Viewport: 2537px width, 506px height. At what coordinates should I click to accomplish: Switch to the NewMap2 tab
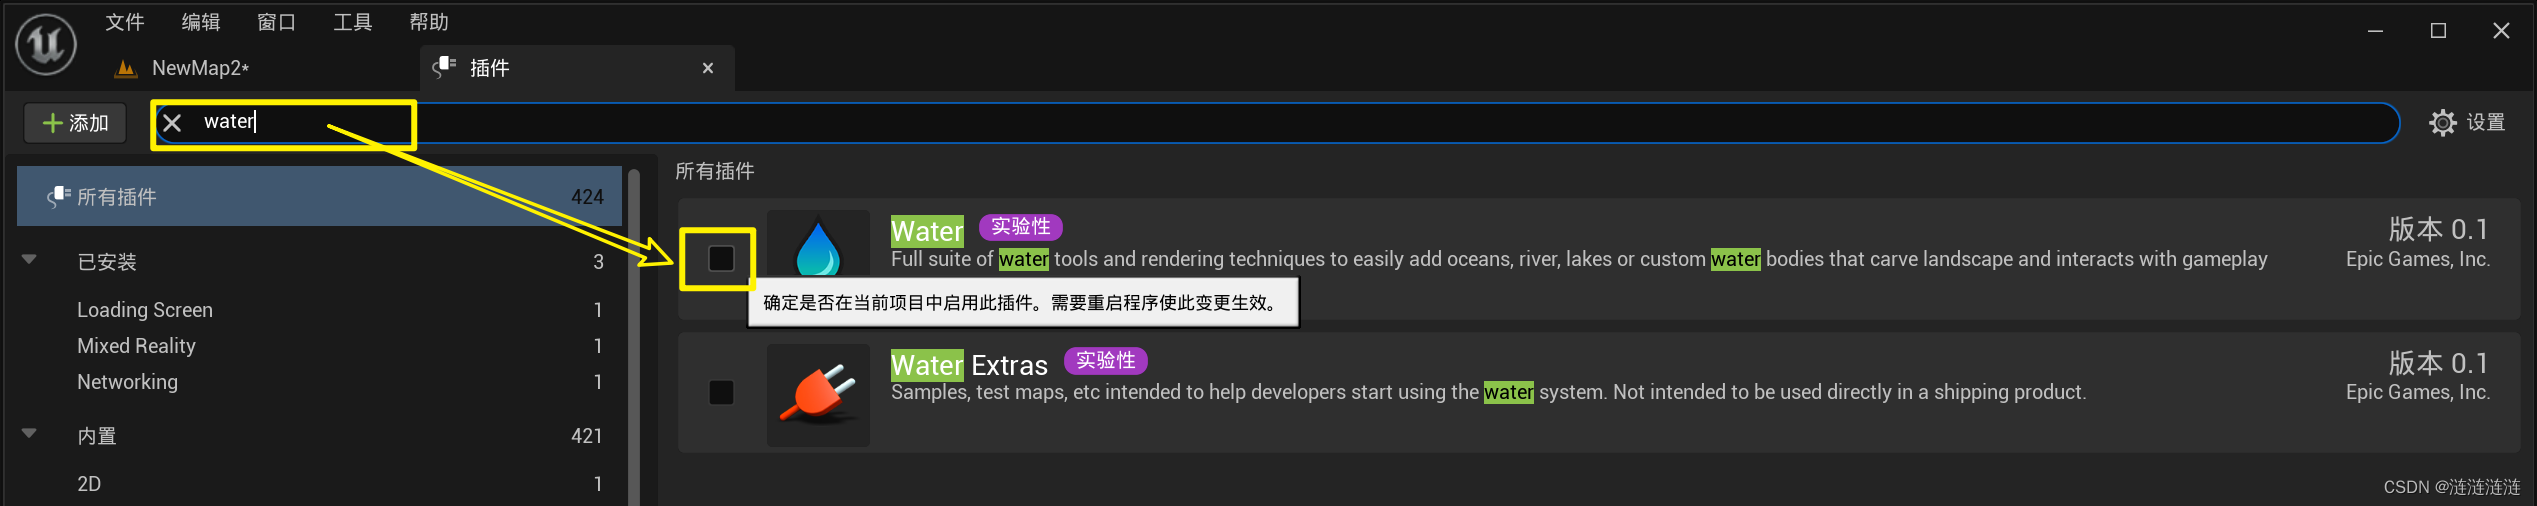coord(200,68)
